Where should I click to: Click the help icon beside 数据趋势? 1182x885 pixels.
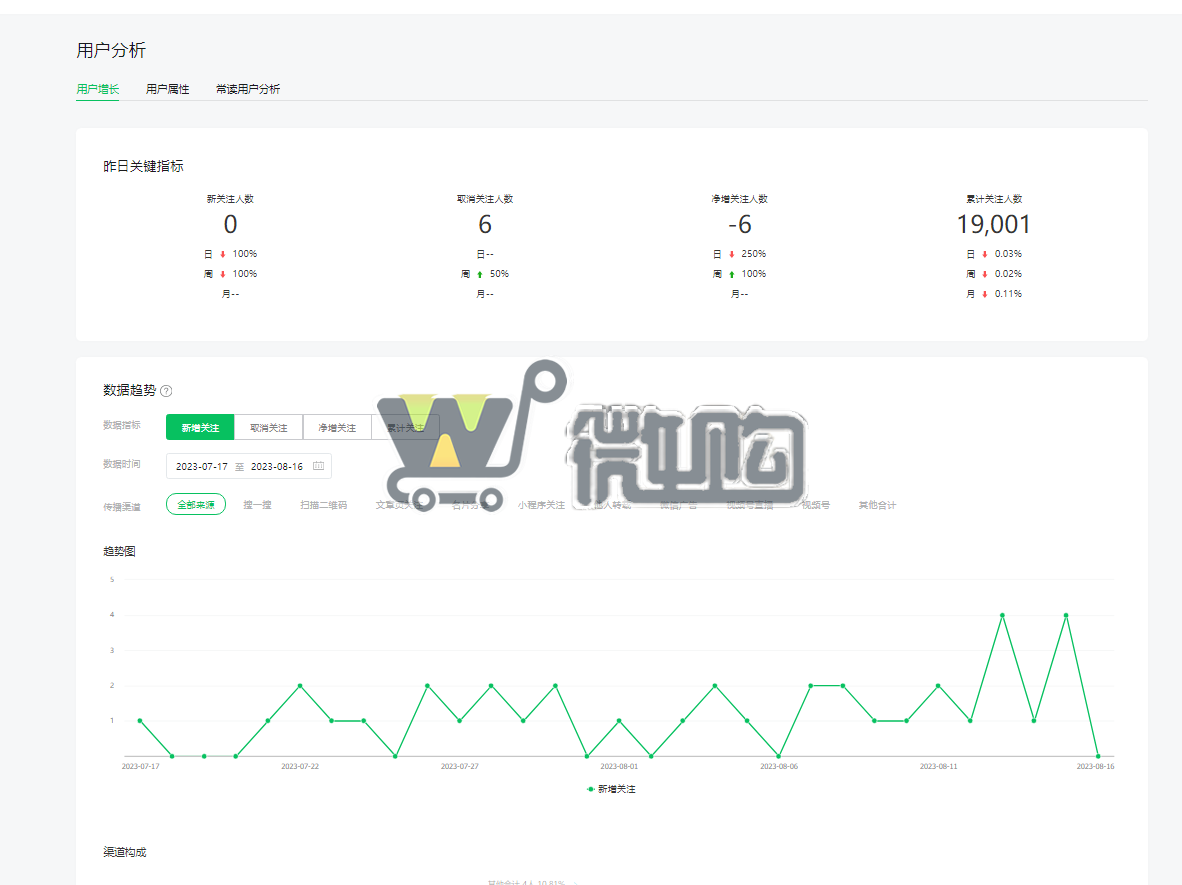(166, 391)
